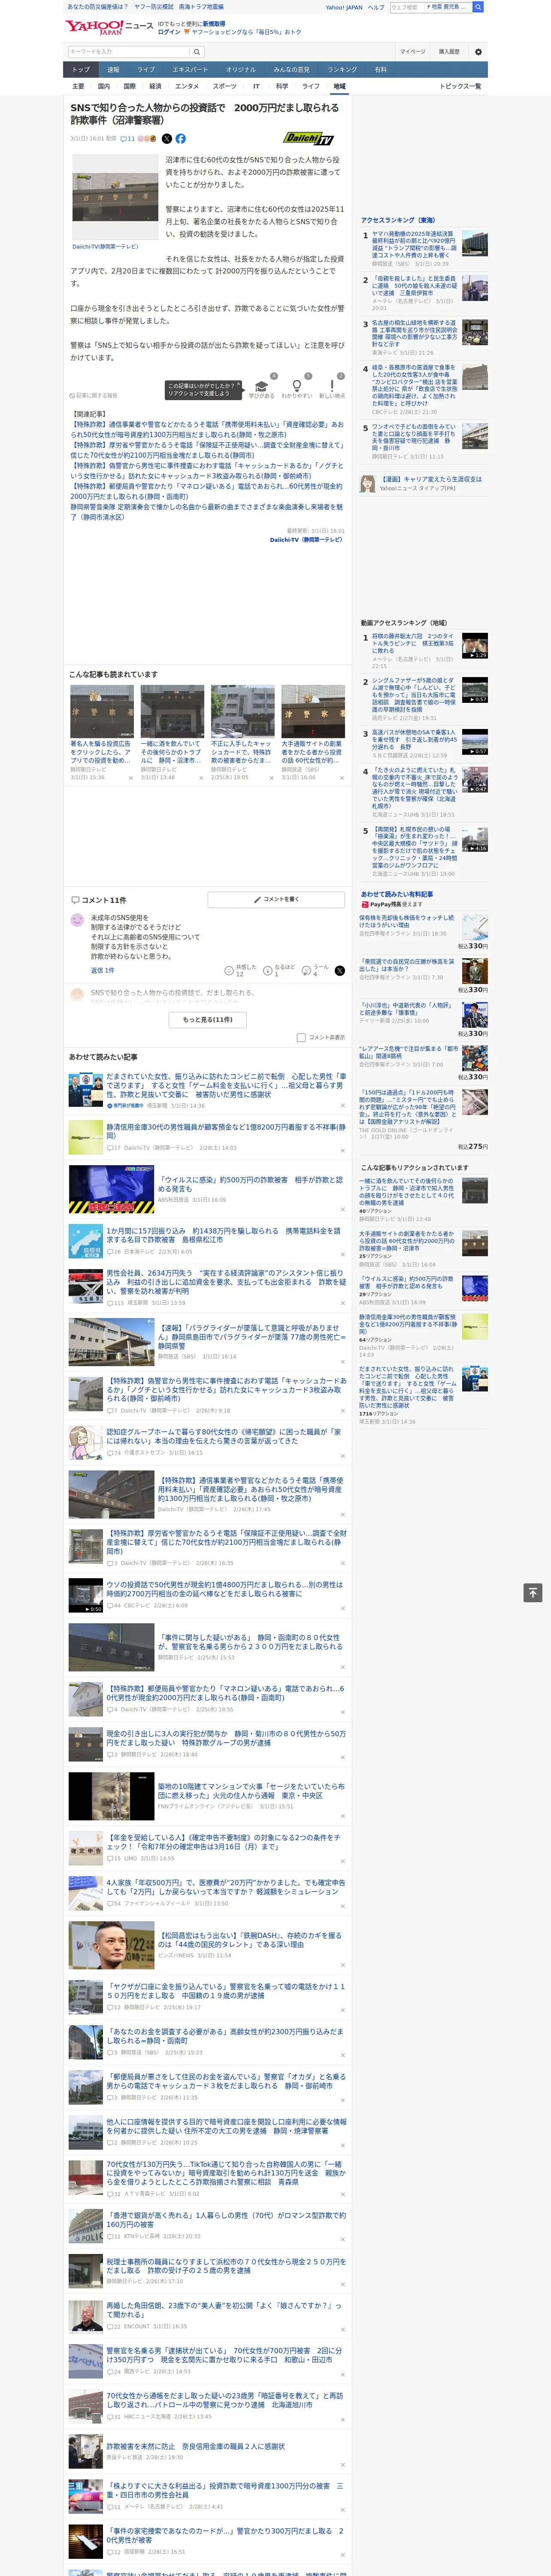Open トピックス一覧 link

[x=460, y=86]
